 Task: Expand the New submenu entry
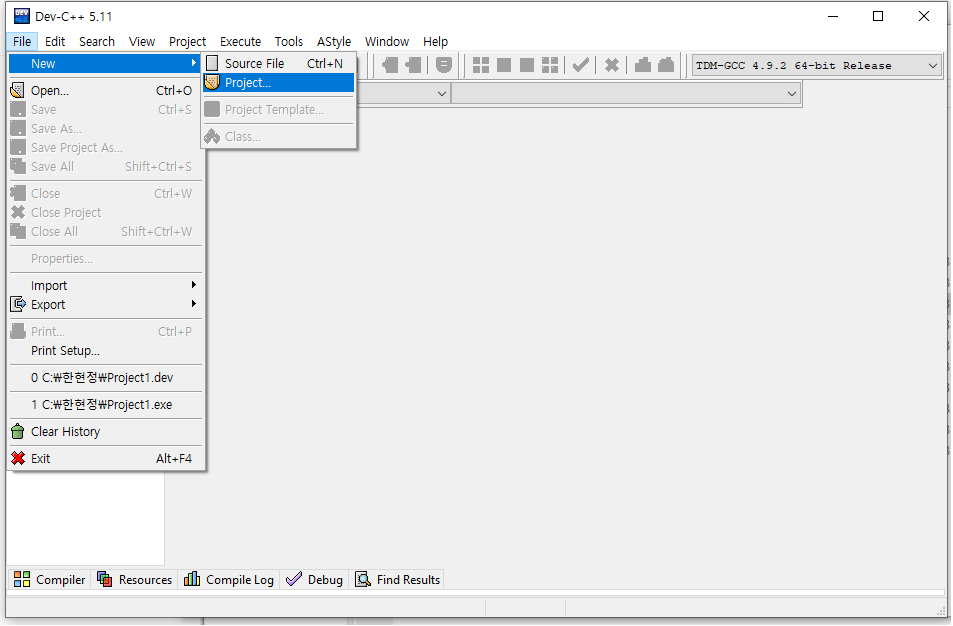[106, 63]
